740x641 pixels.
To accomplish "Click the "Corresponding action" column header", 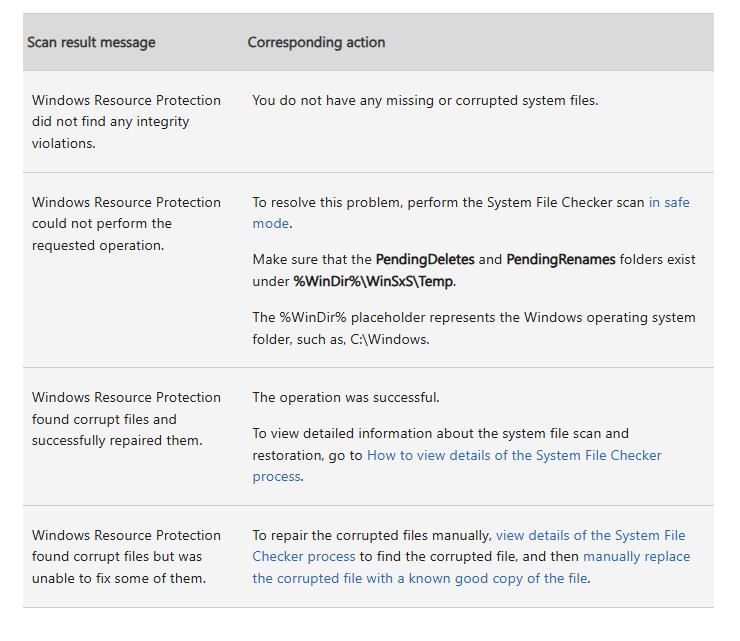I will pos(316,42).
